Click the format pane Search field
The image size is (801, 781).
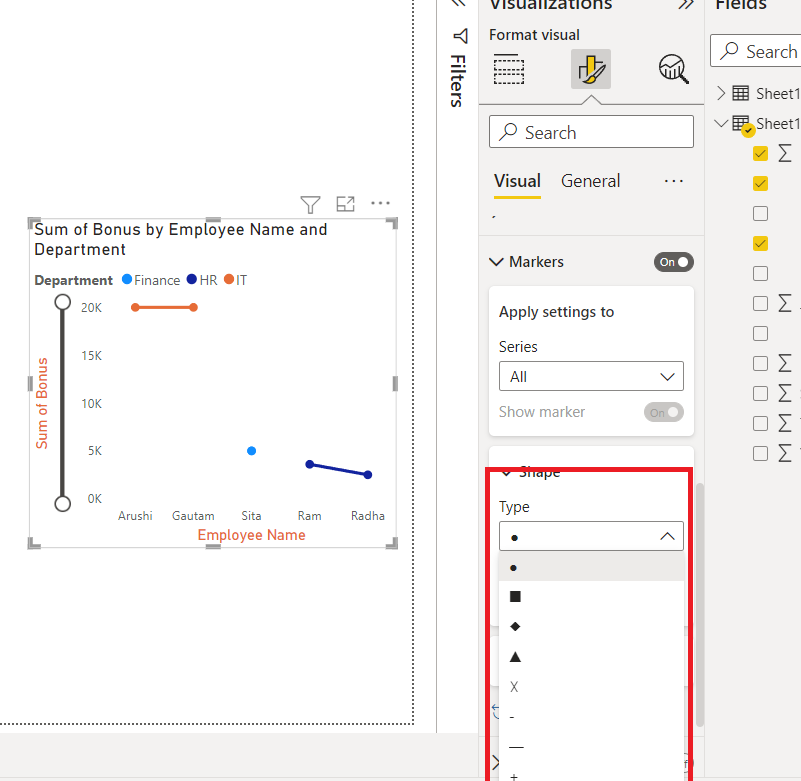591,132
